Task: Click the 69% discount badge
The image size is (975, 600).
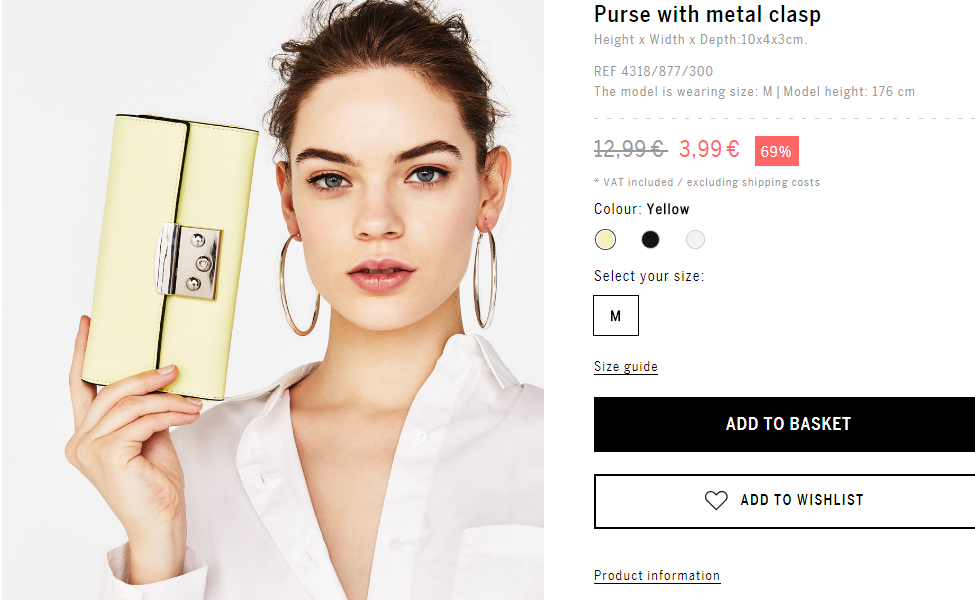Action: (777, 151)
